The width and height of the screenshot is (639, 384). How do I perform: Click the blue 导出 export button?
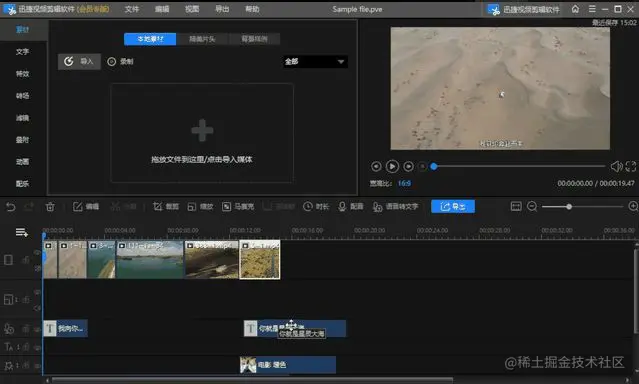coord(453,207)
